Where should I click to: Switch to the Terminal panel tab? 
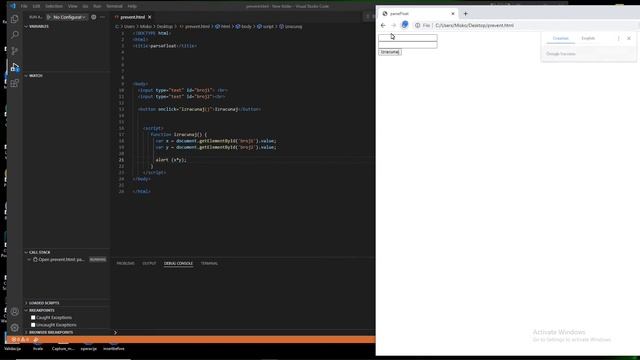pos(209,264)
